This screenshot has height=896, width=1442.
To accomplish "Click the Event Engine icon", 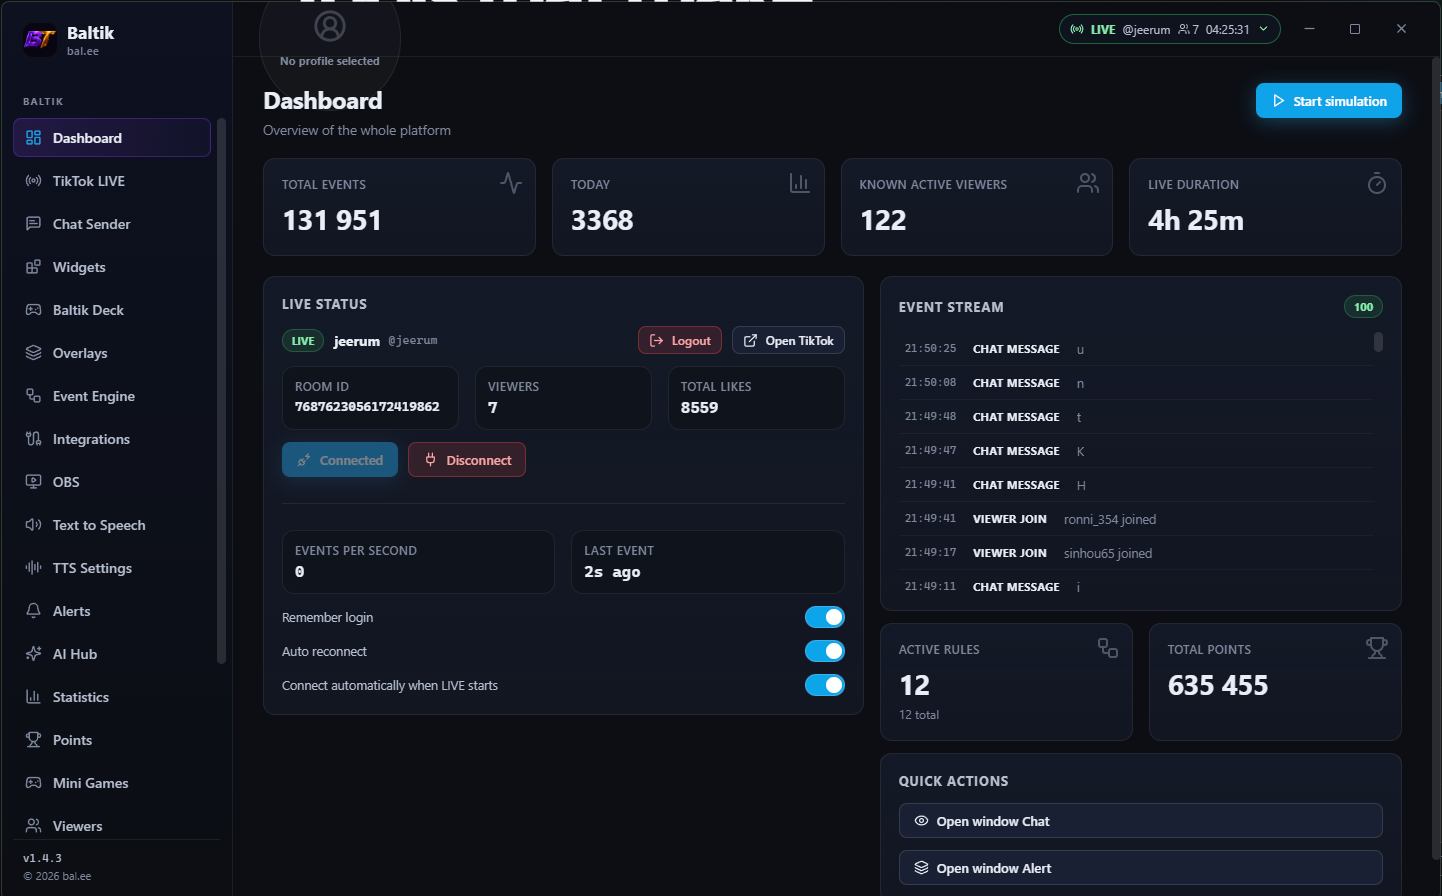I will (x=33, y=396).
